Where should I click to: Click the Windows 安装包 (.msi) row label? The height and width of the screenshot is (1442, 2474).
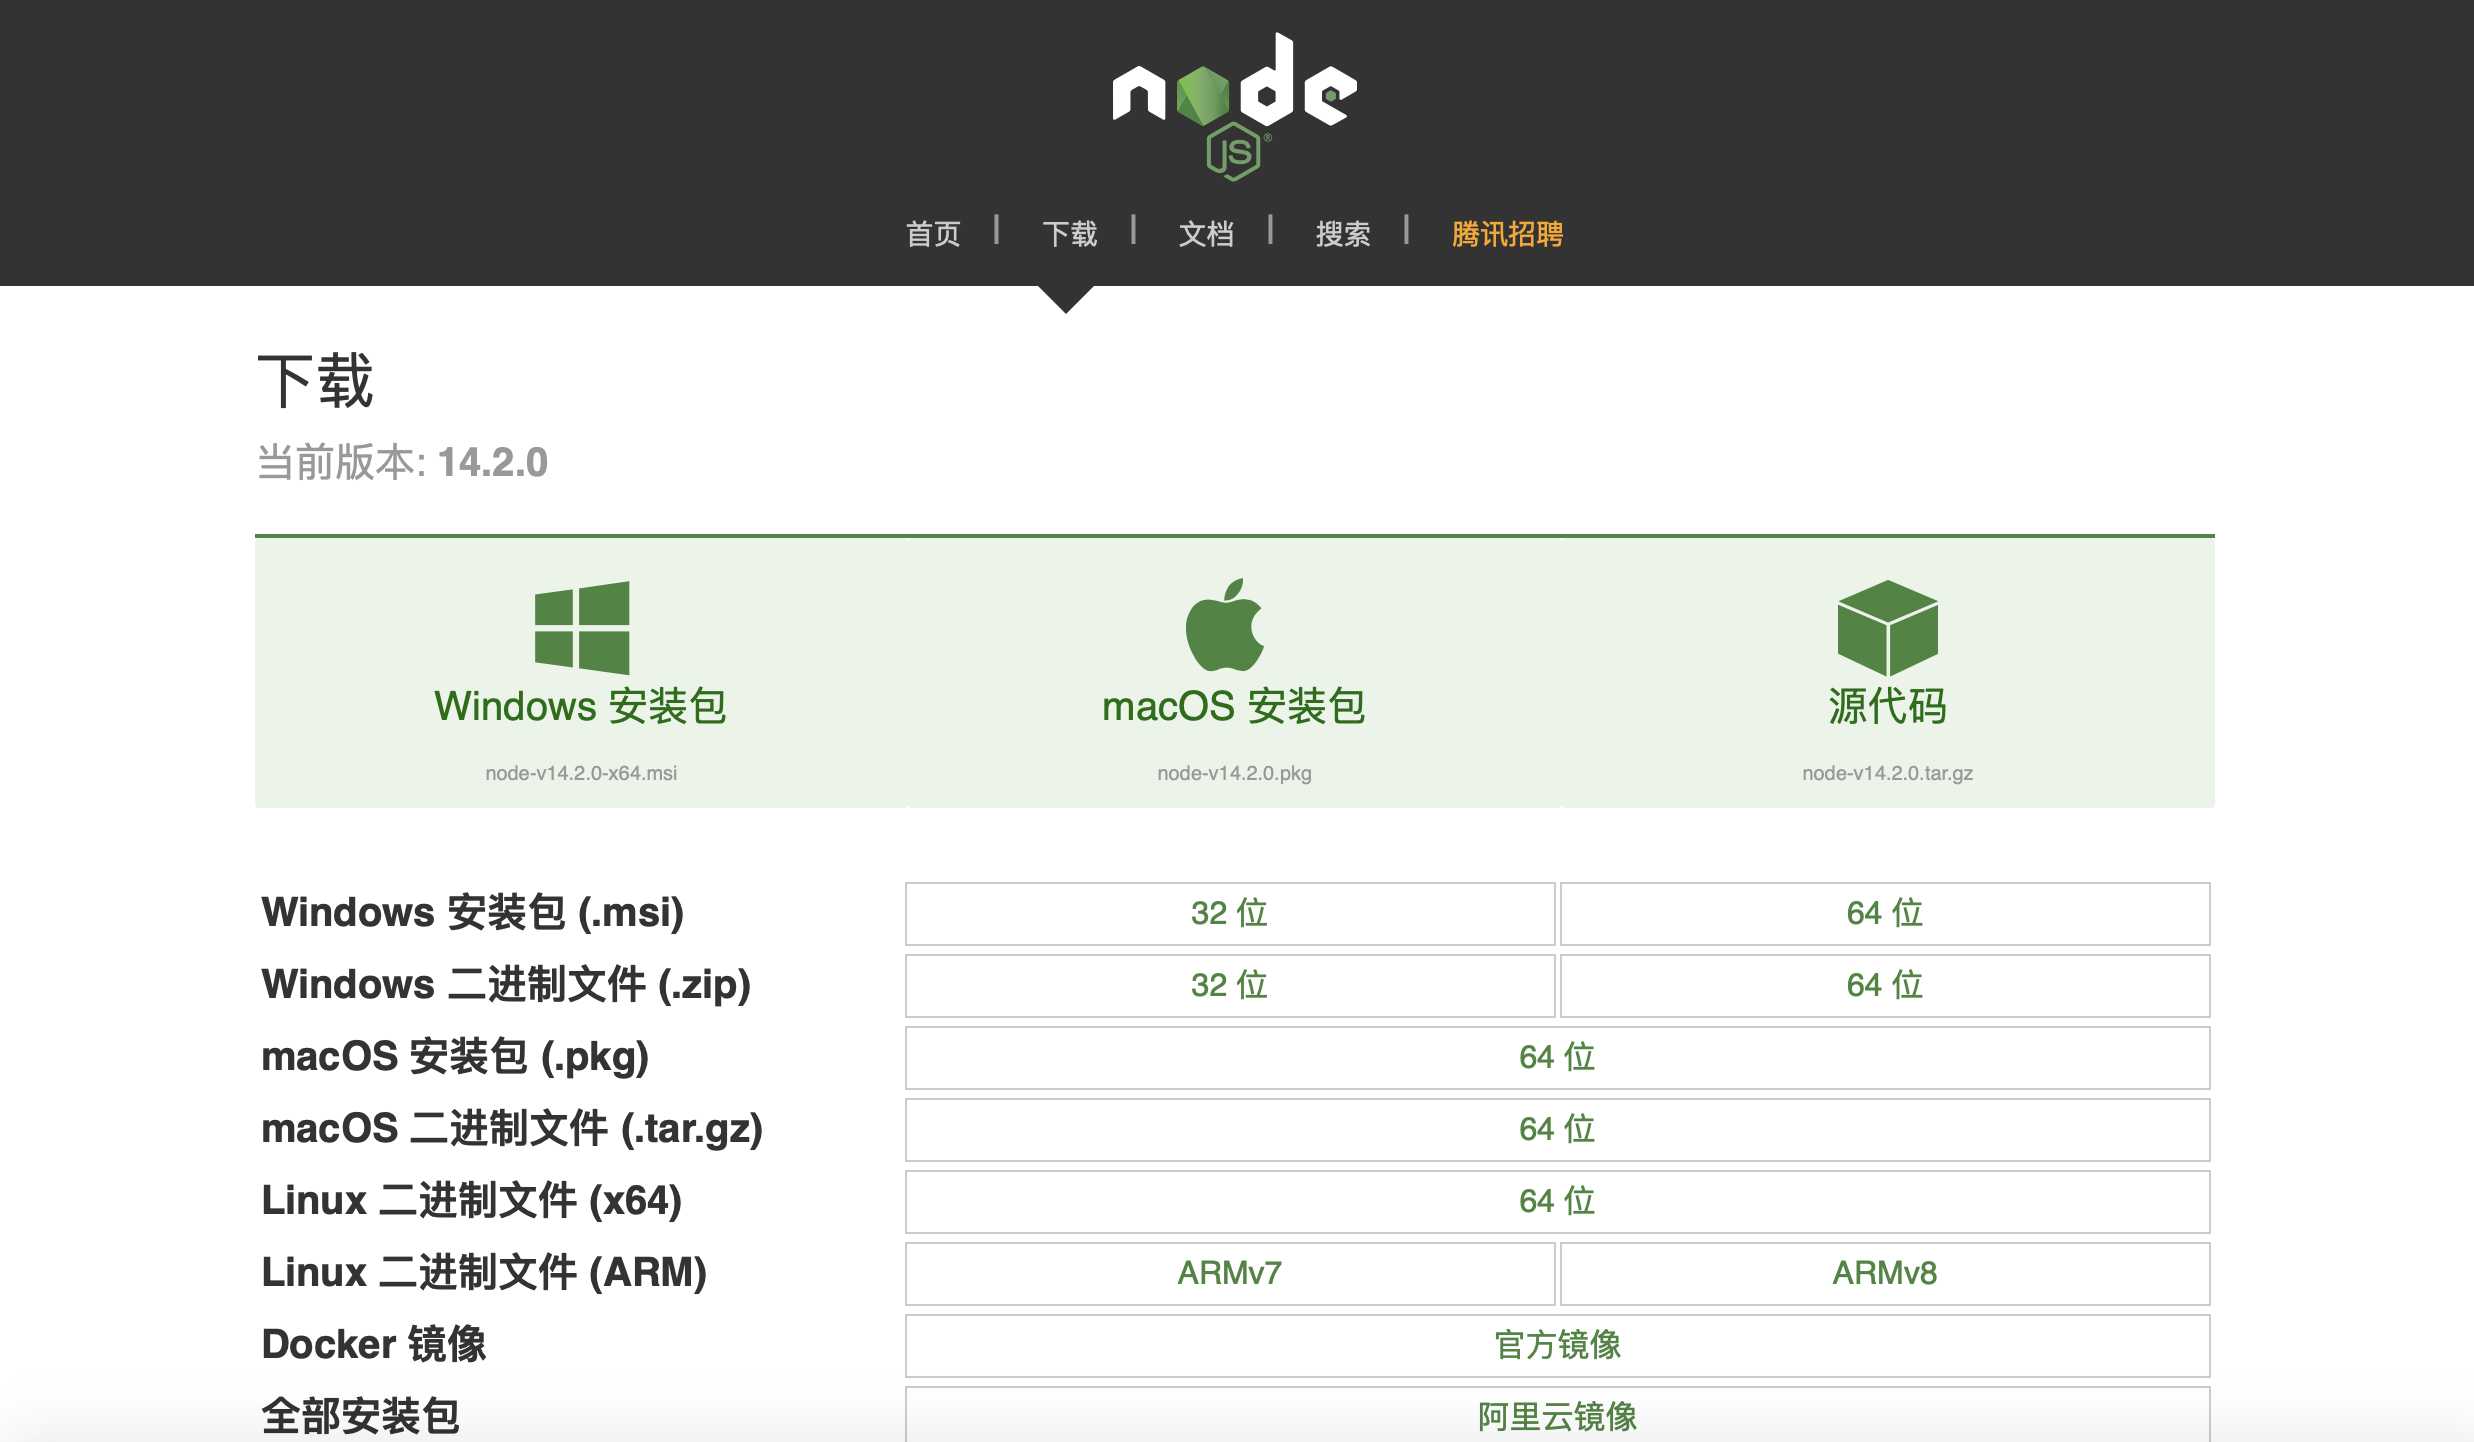pos(473,912)
